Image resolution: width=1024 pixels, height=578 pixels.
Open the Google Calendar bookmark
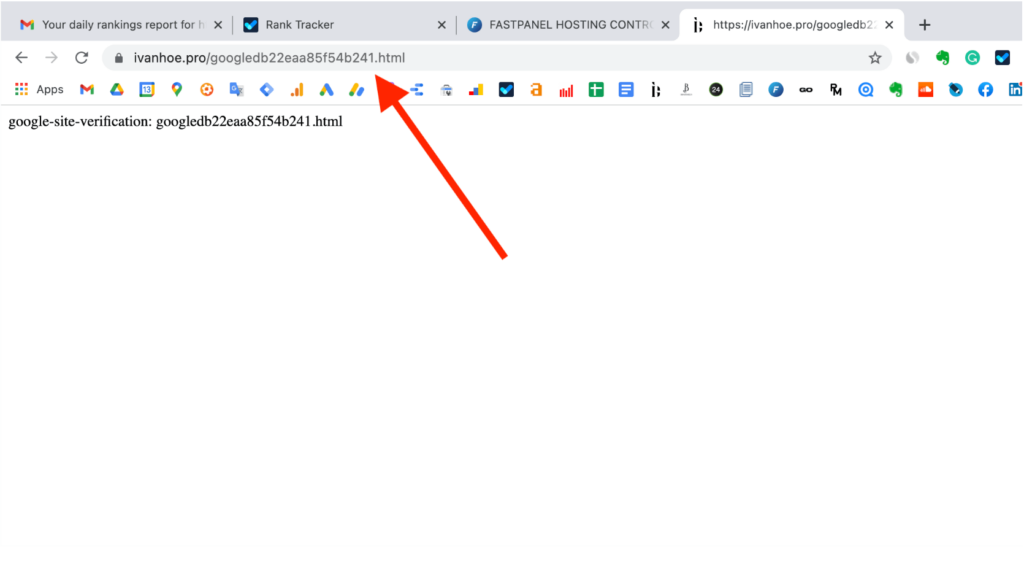point(147,89)
